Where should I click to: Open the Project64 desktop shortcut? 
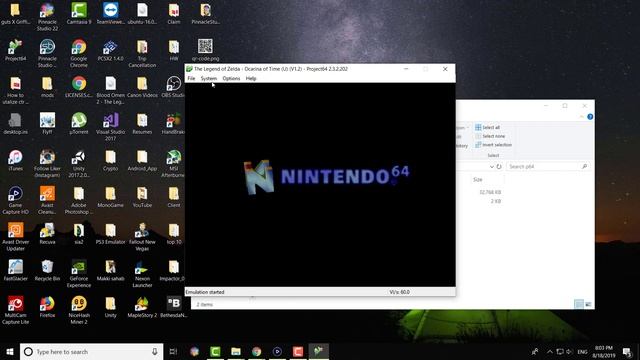tap(16, 50)
